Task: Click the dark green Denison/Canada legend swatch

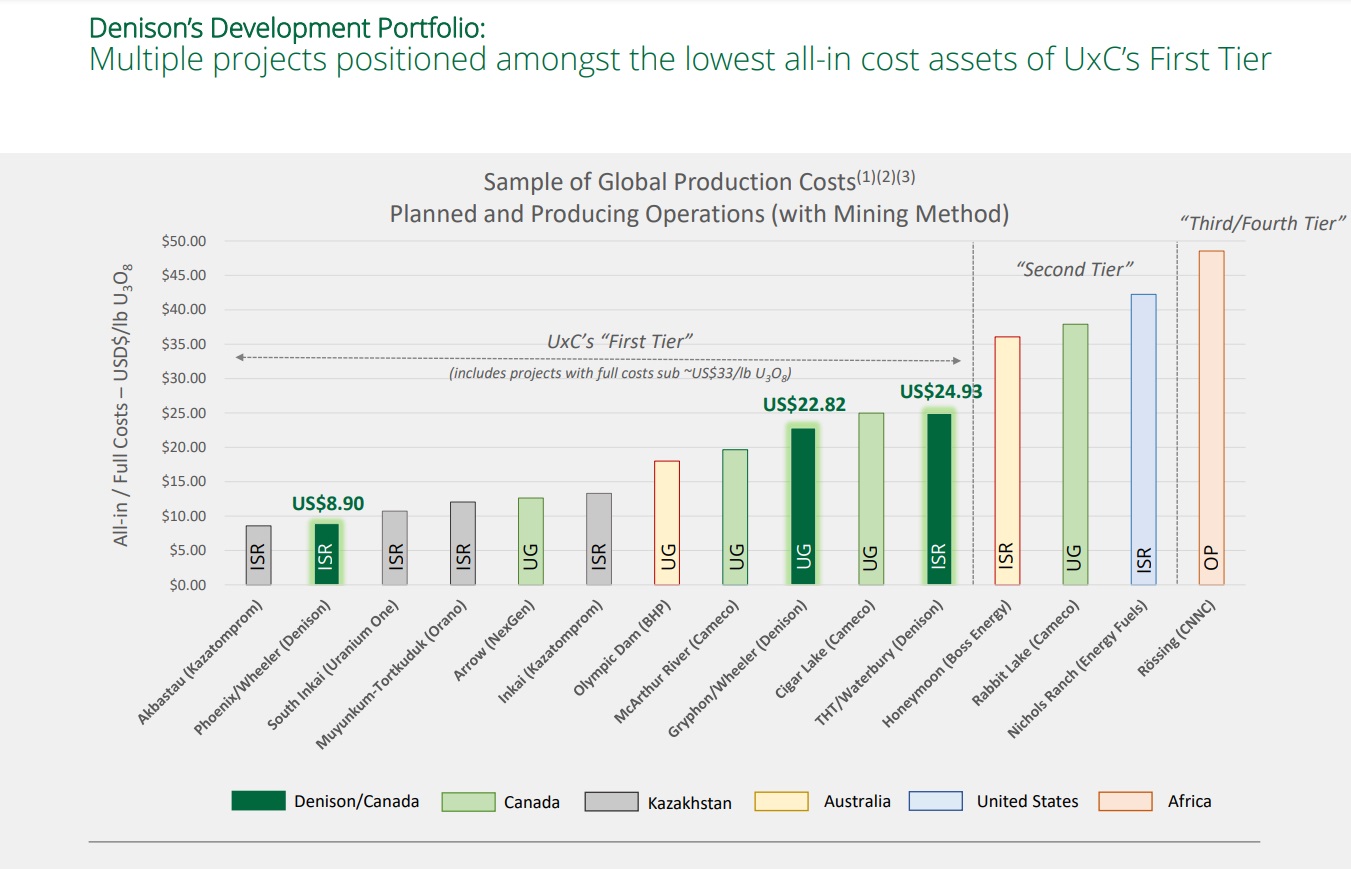Action: click(257, 801)
